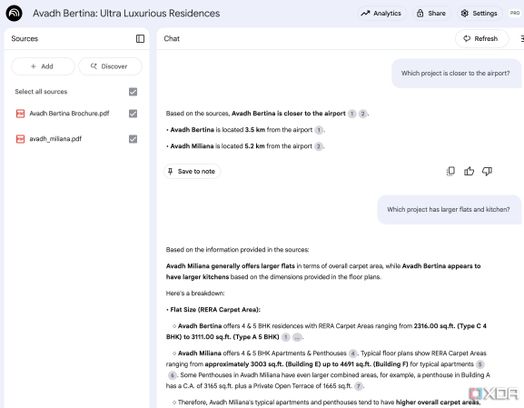Screen dimensions: 524x408
Task: Open the Avadh Bertina Brochure.pdf source
Action: pyautogui.click(x=69, y=114)
